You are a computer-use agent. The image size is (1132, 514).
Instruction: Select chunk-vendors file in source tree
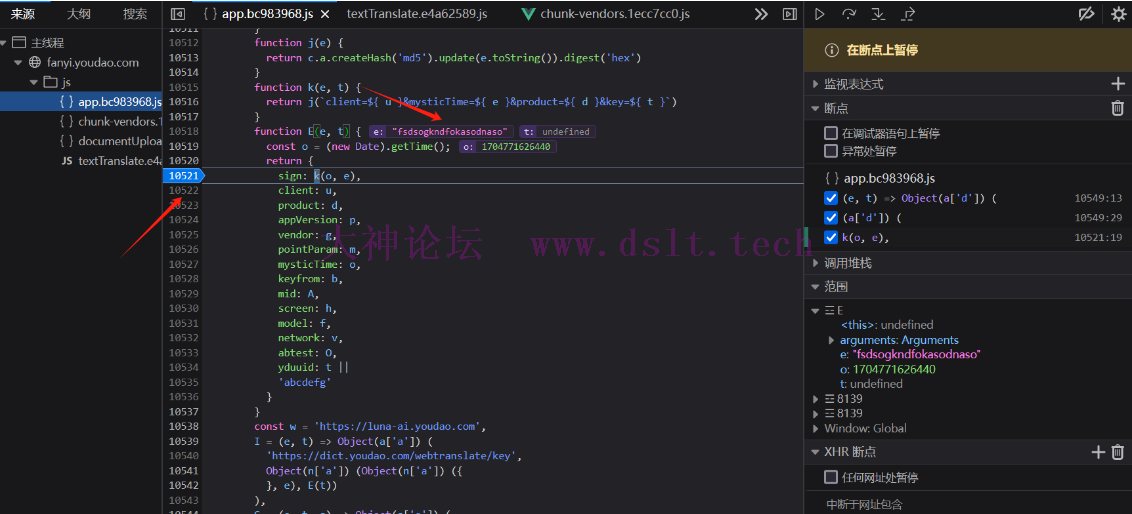coord(119,121)
